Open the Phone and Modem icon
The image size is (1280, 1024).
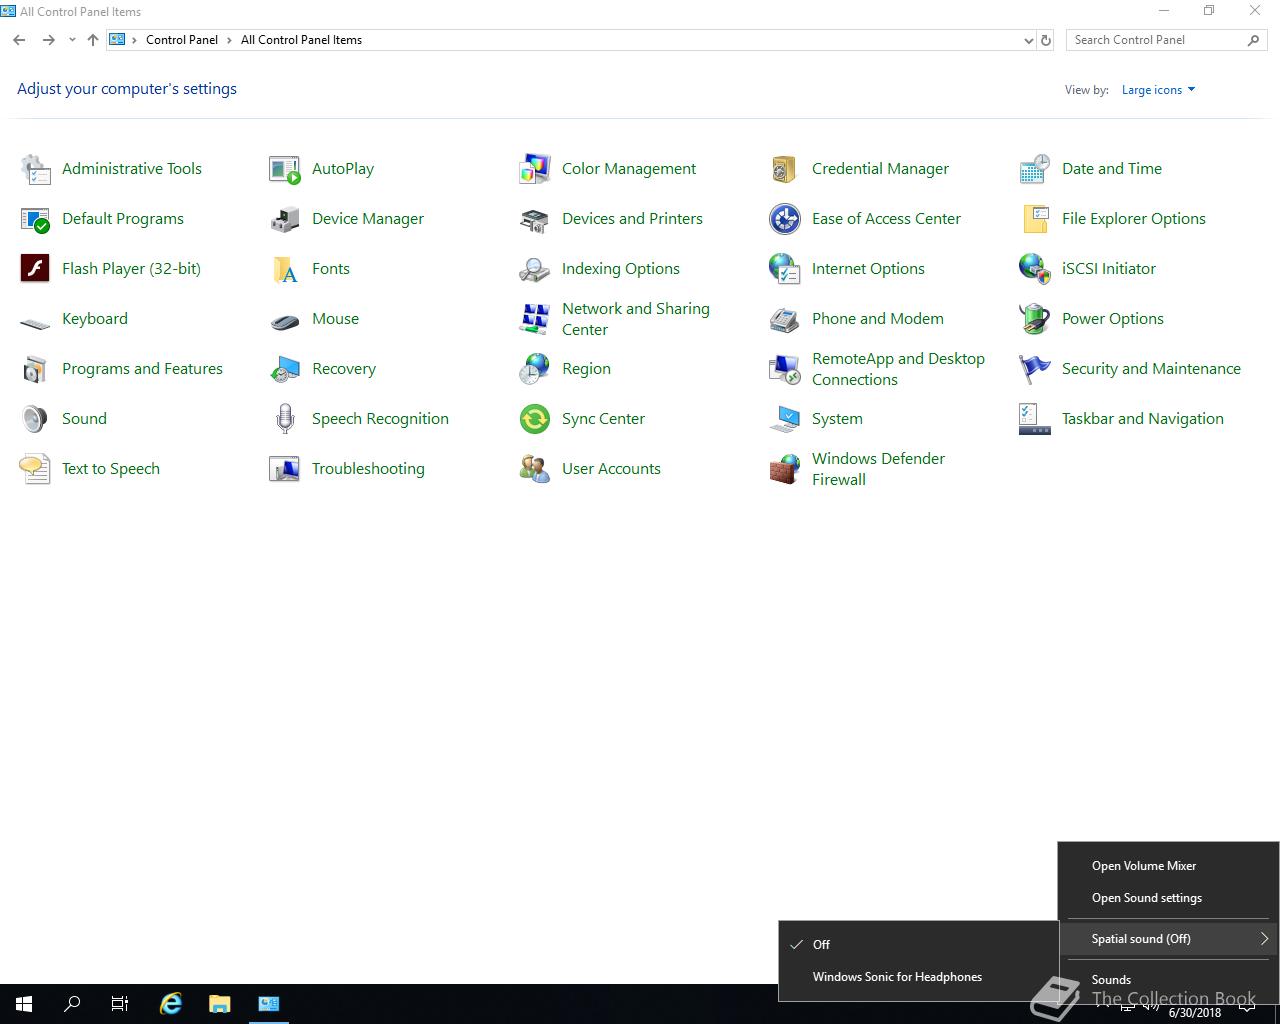(x=785, y=319)
